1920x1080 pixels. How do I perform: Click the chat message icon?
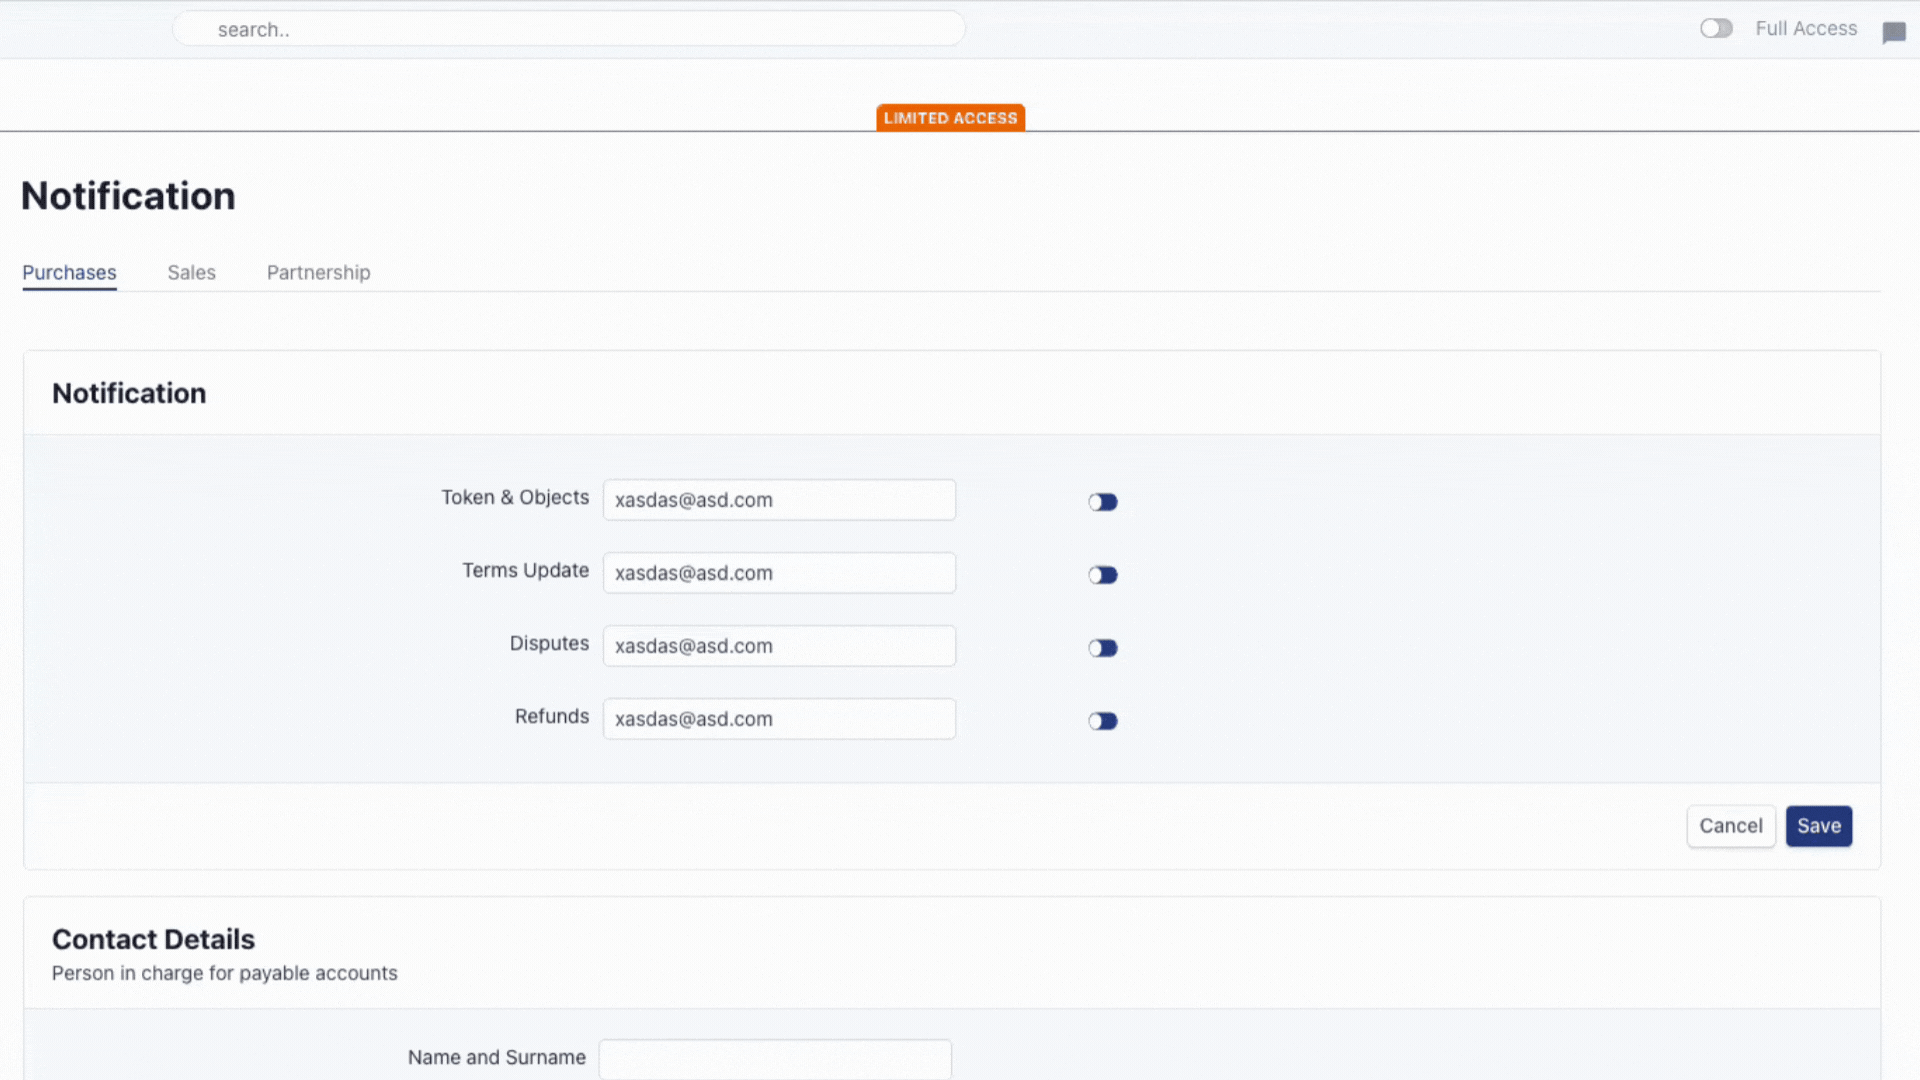coord(1893,32)
